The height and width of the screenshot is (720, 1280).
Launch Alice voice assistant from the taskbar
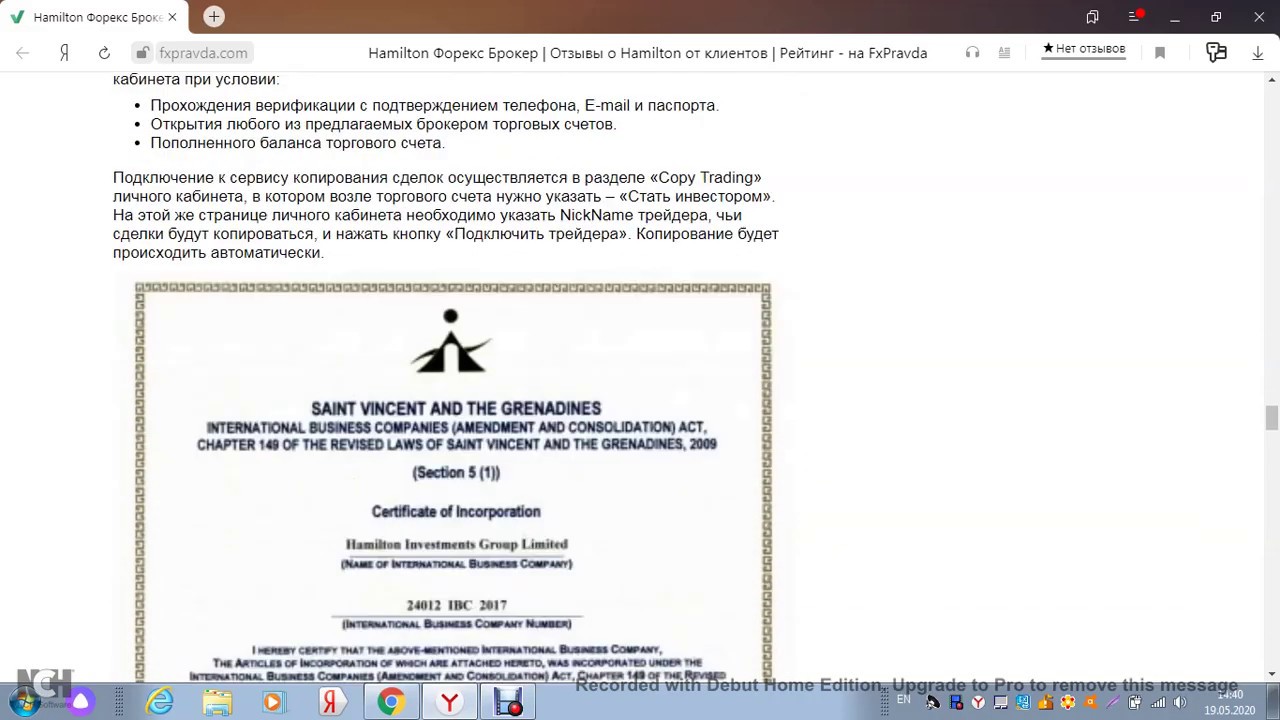pos(81,701)
